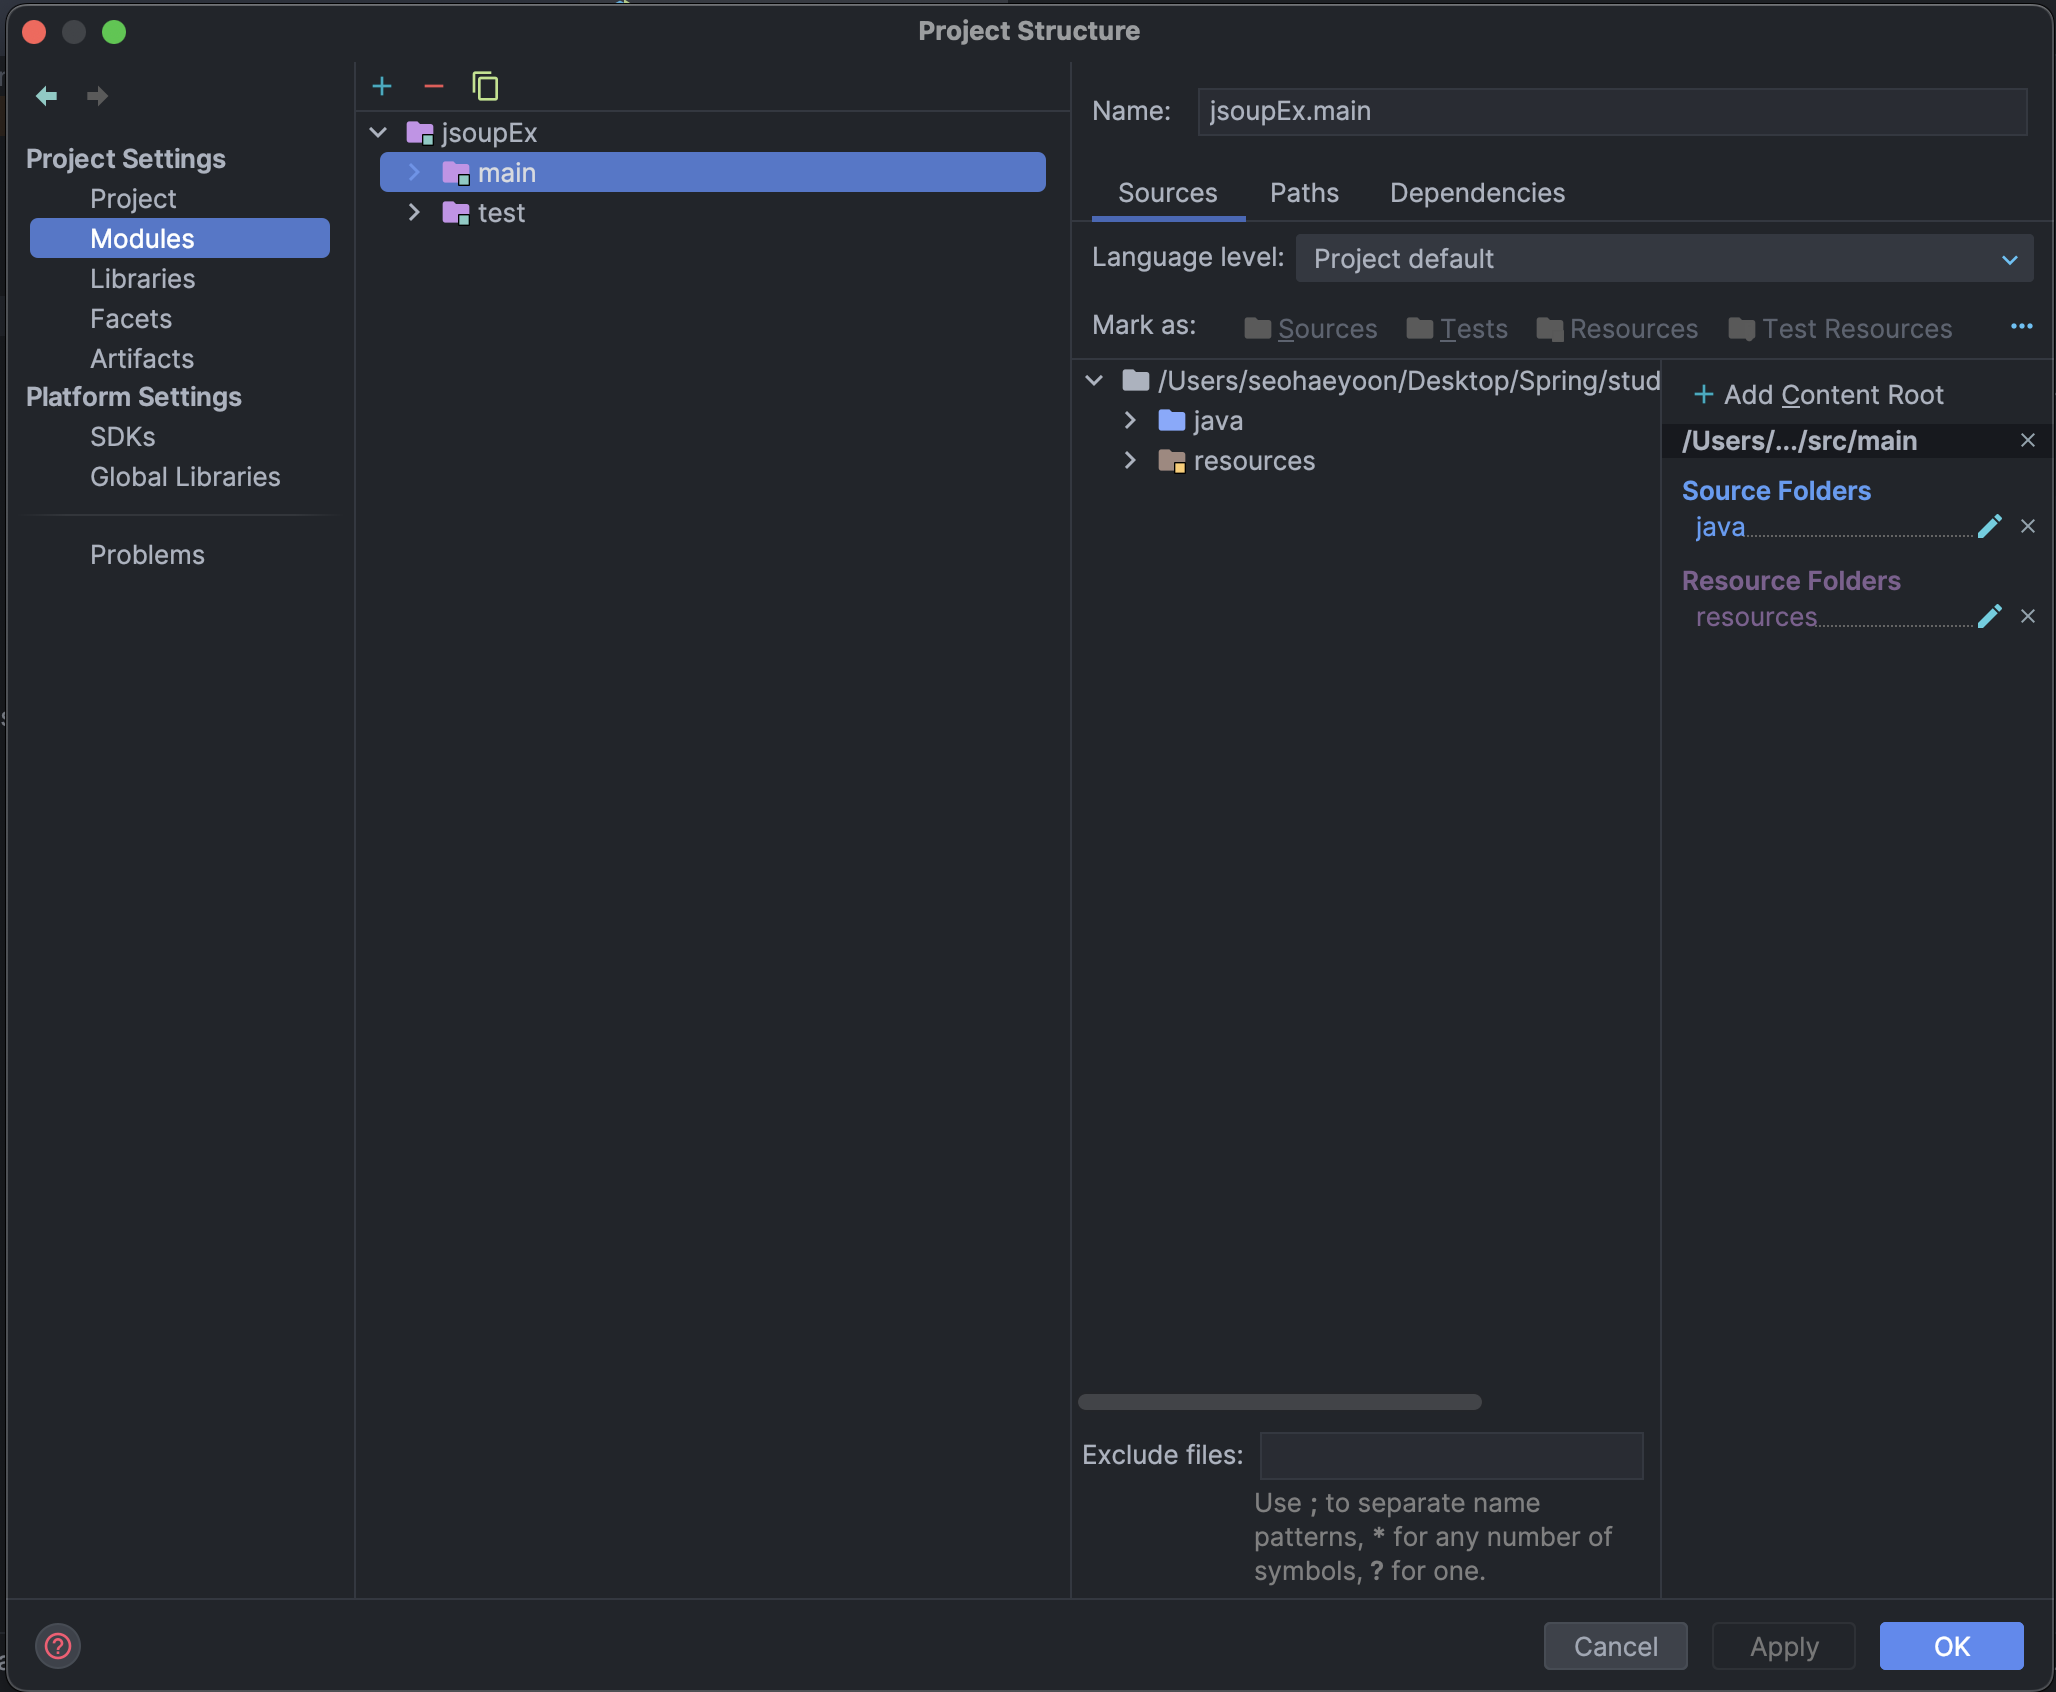2056x1692 pixels.
Task: Open the help question mark icon
Action: [x=58, y=1645]
